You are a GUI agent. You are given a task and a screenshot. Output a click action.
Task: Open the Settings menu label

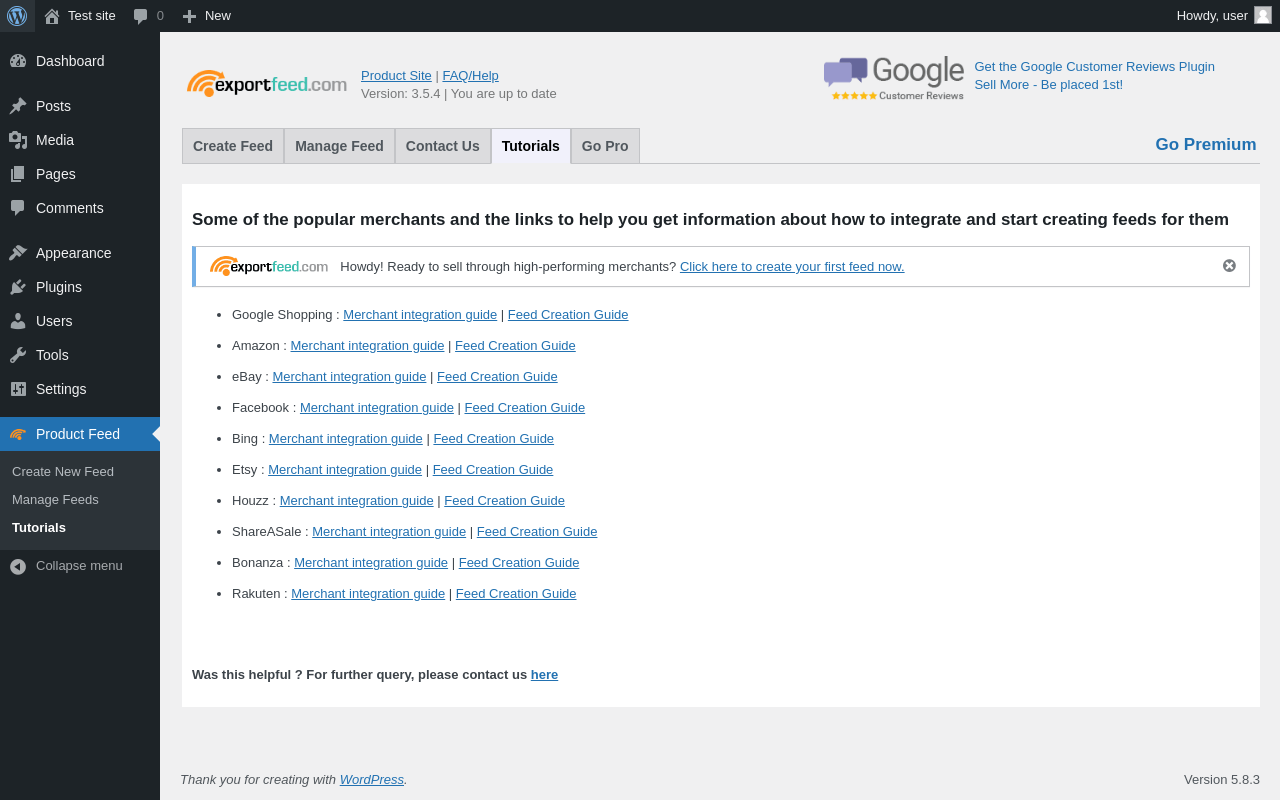[61, 389]
